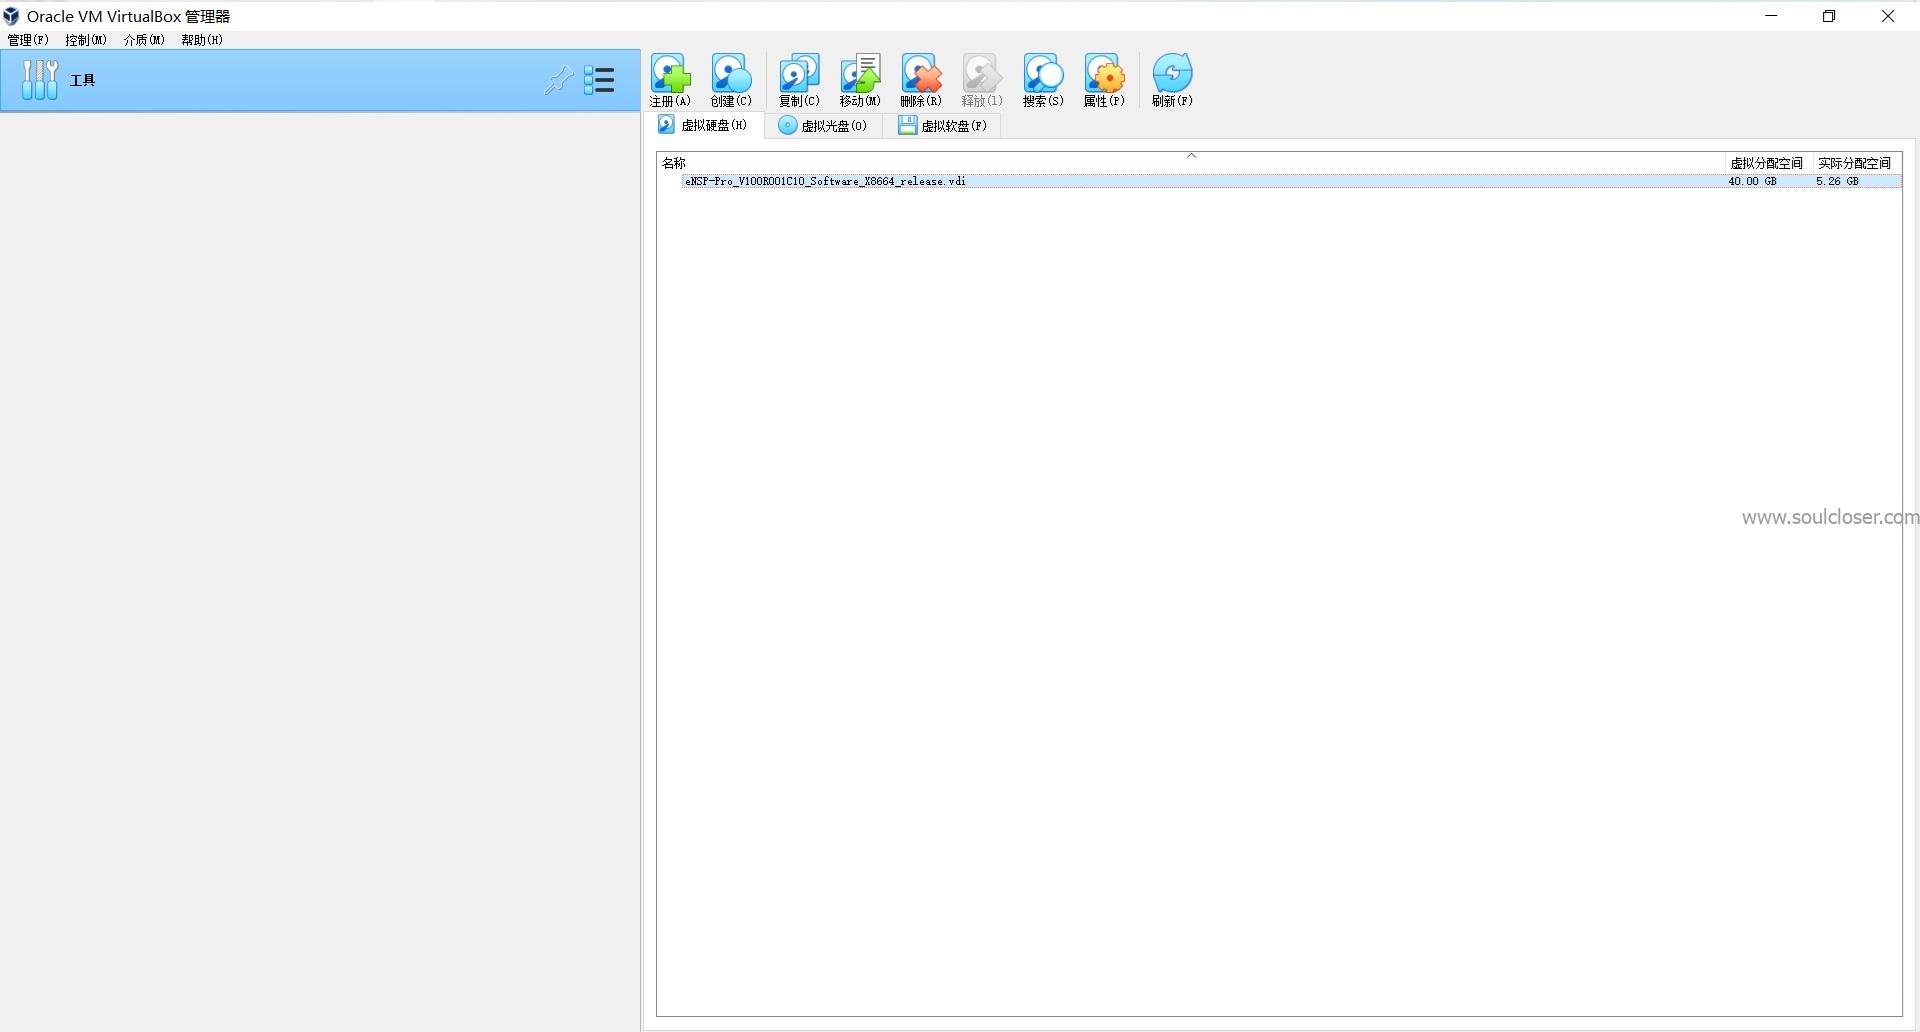Image resolution: width=1920 pixels, height=1032 pixels.
Task: Switch to the 虚拟软盘(F) tab
Action: (x=942, y=126)
